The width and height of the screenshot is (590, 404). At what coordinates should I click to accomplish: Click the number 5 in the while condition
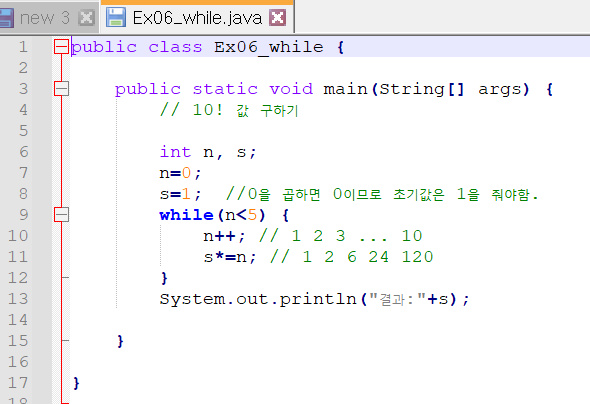tap(252, 215)
